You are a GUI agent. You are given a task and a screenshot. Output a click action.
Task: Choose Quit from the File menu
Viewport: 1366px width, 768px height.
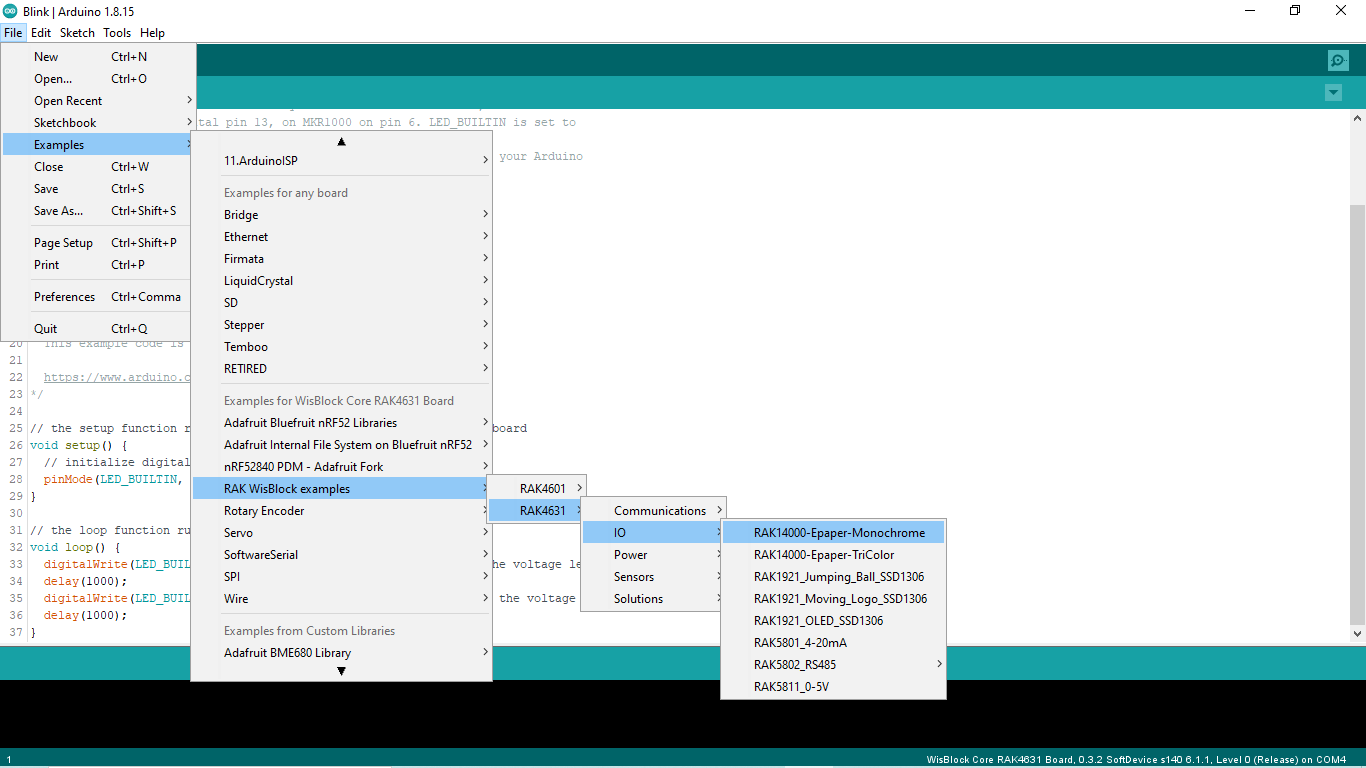tap(98, 329)
